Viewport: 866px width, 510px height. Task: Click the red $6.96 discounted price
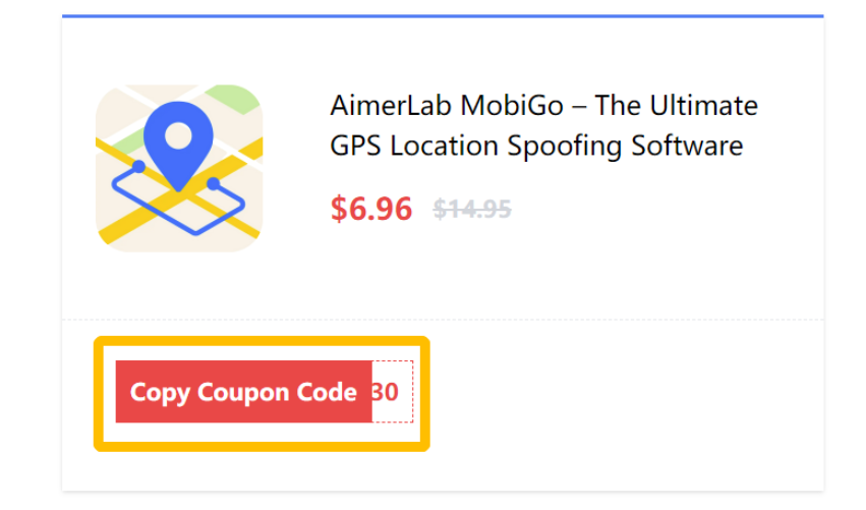[x=371, y=209]
